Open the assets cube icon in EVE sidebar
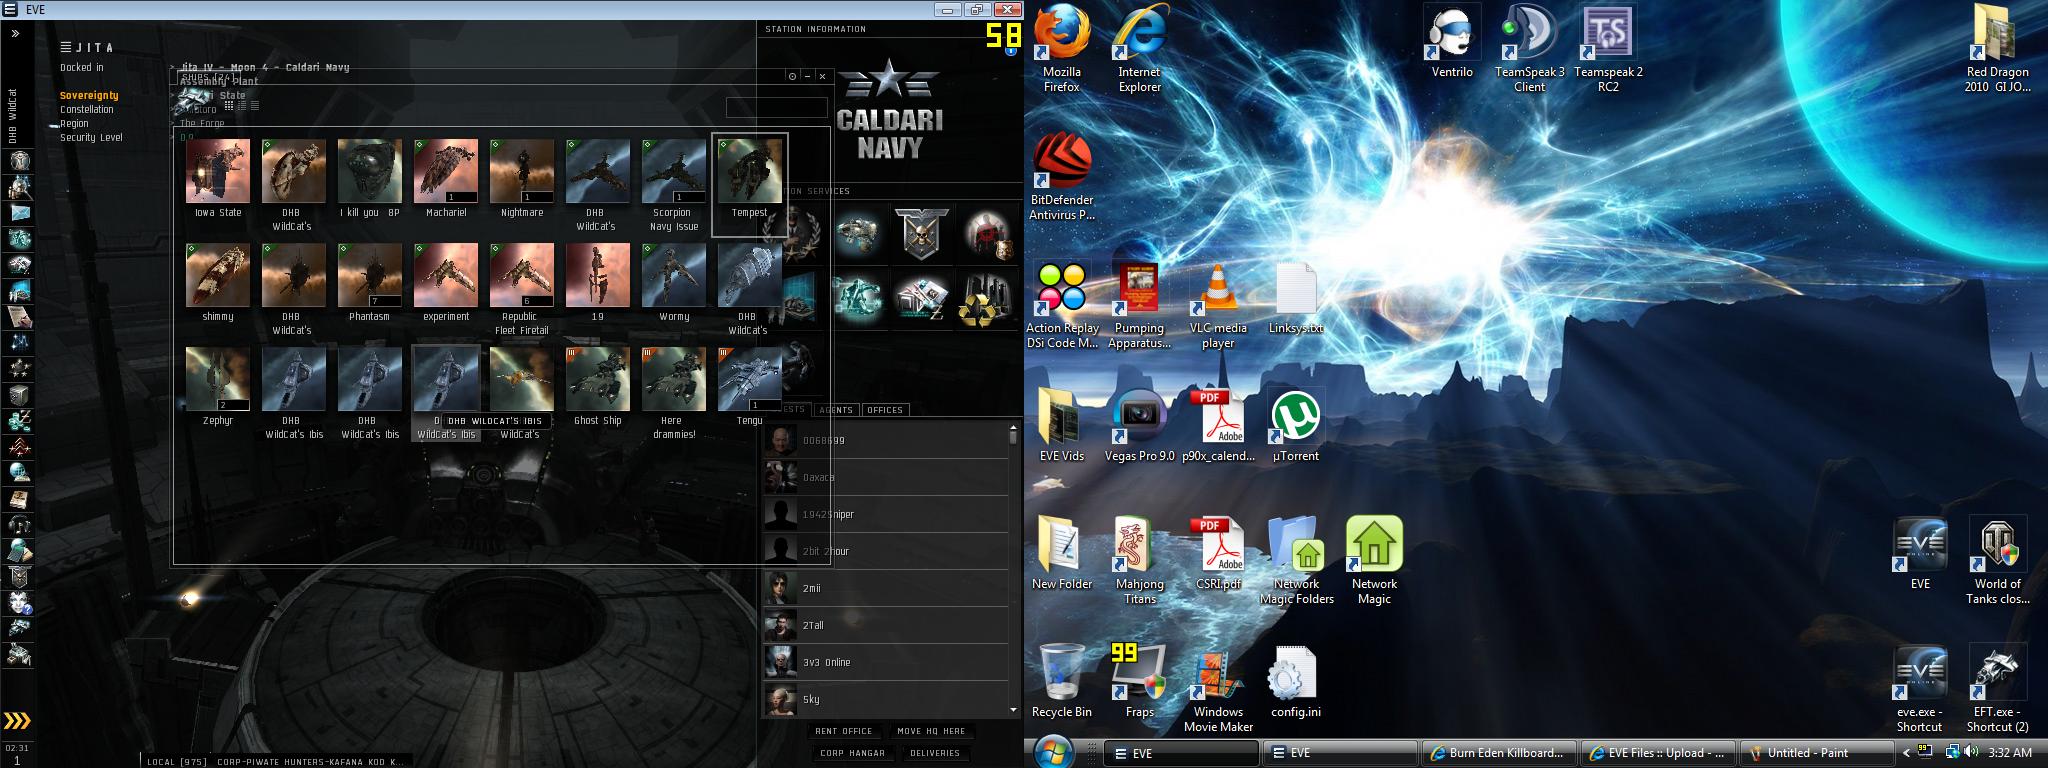Viewport: 2048px width, 768px height. click(x=19, y=394)
